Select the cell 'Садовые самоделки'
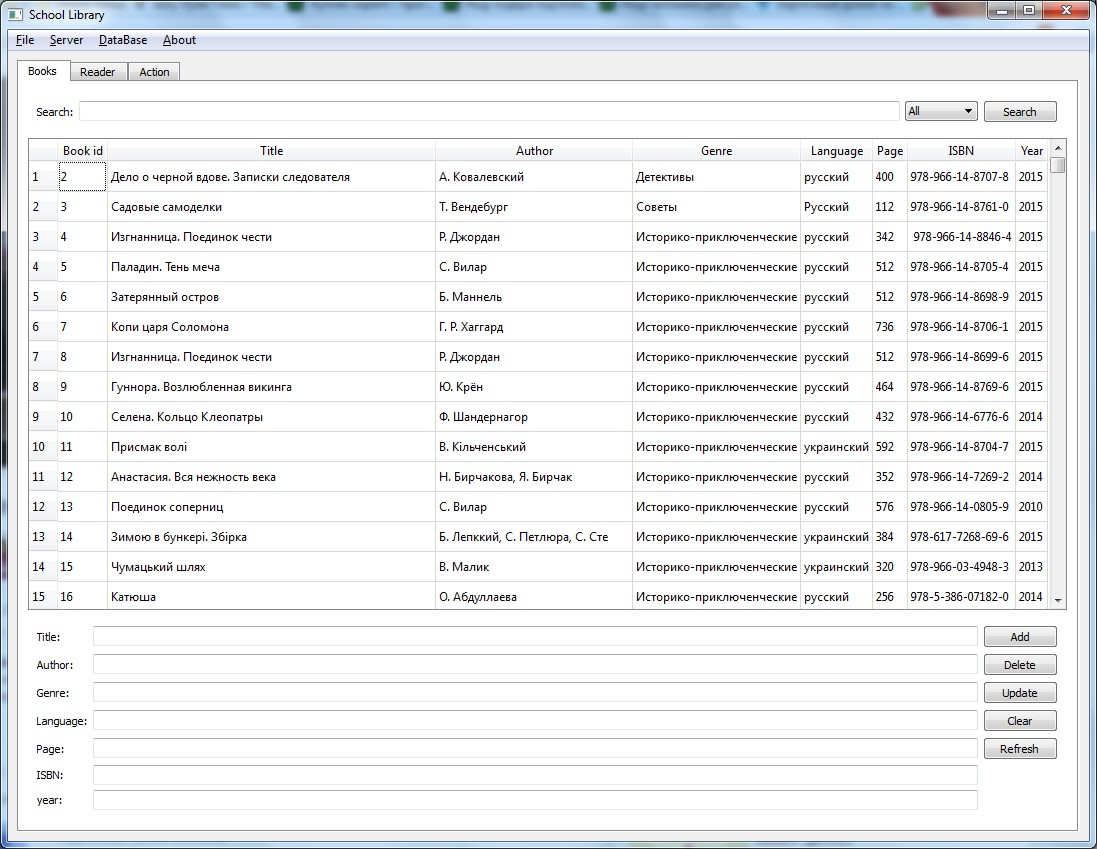Viewport: 1097px width, 849px height. point(271,207)
